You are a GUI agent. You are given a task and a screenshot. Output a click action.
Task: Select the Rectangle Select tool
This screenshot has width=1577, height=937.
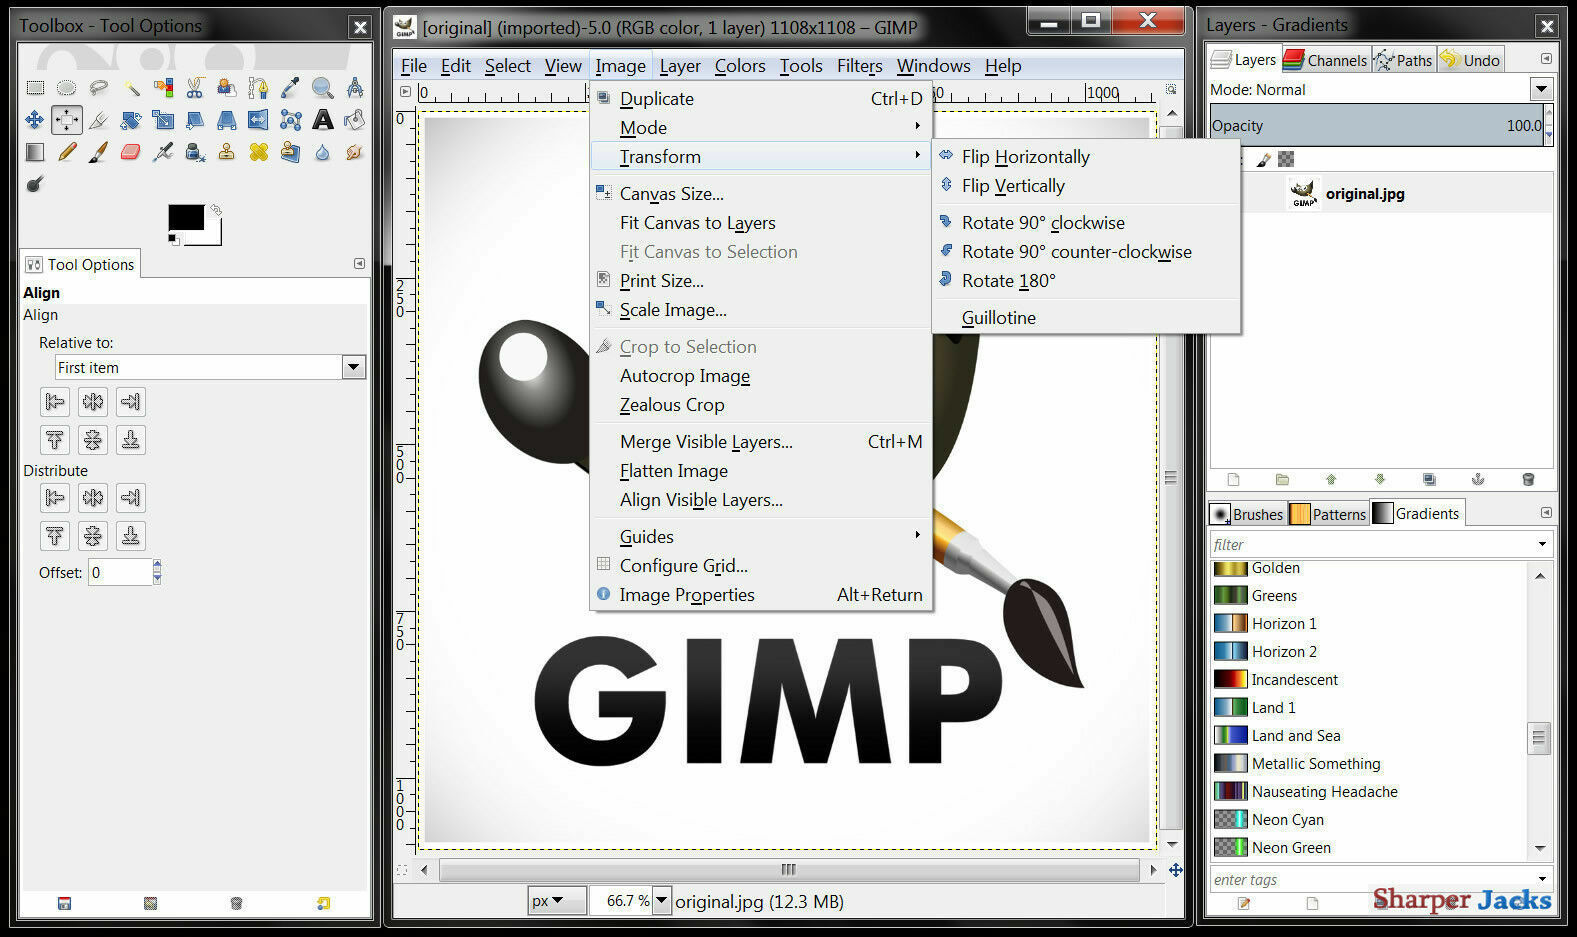pos(35,88)
